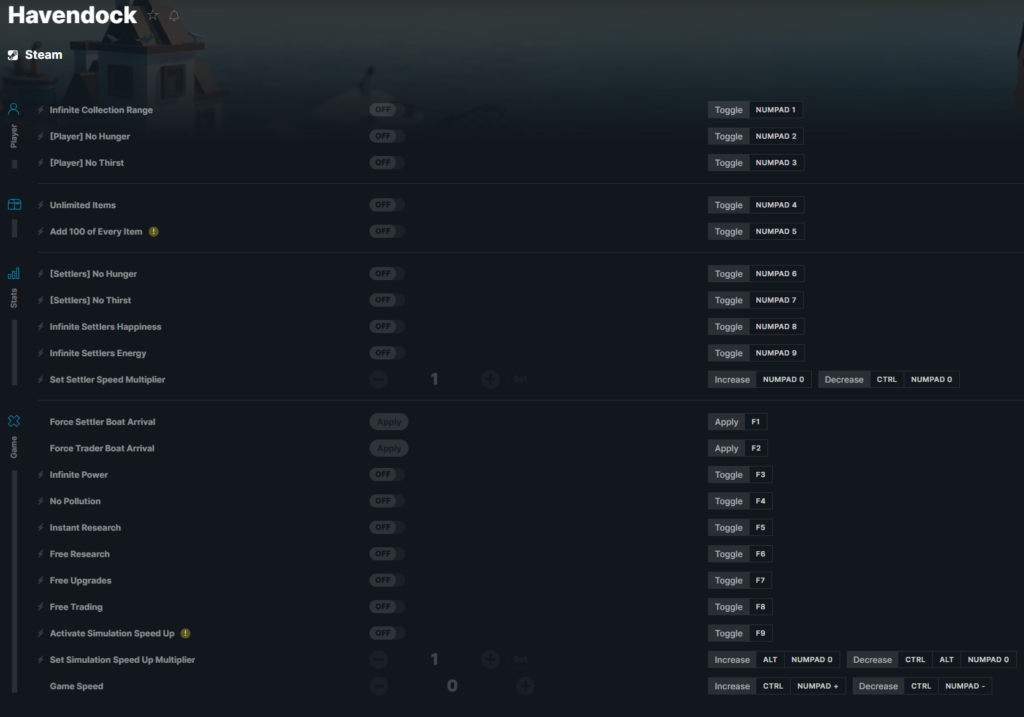The width and height of the screenshot is (1024, 717).
Task: Turn on Unlimited Items switch
Action: pos(387,205)
